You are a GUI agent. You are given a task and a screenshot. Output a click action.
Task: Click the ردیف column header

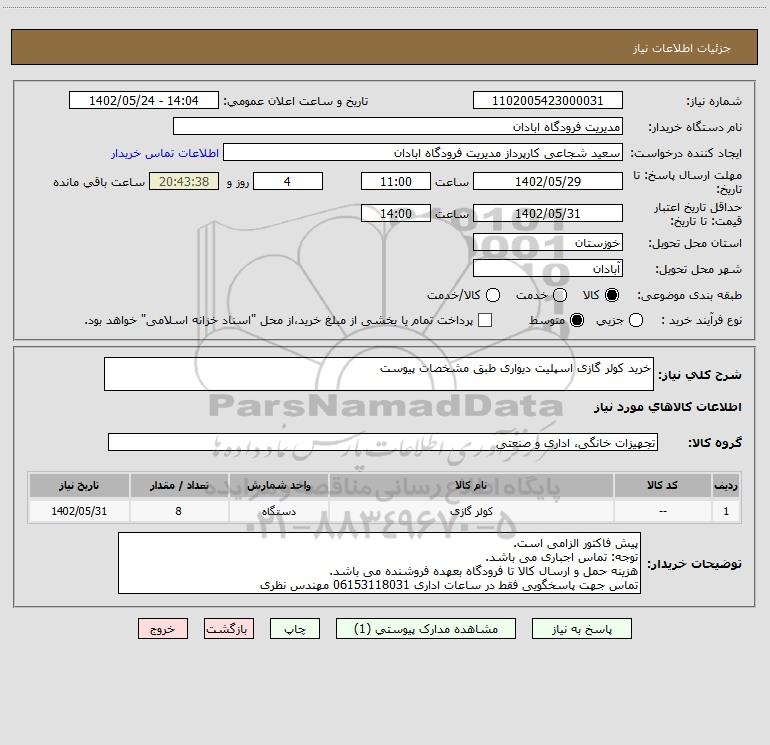click(x=726, y=485)
